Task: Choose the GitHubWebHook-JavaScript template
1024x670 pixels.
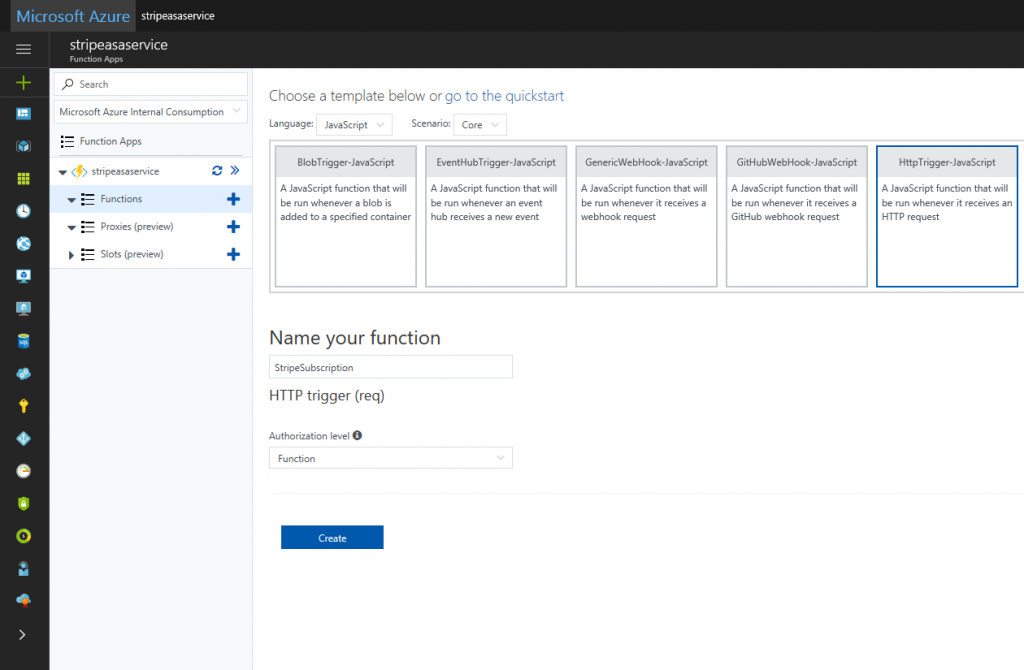Action: click(x=797, y=216)
